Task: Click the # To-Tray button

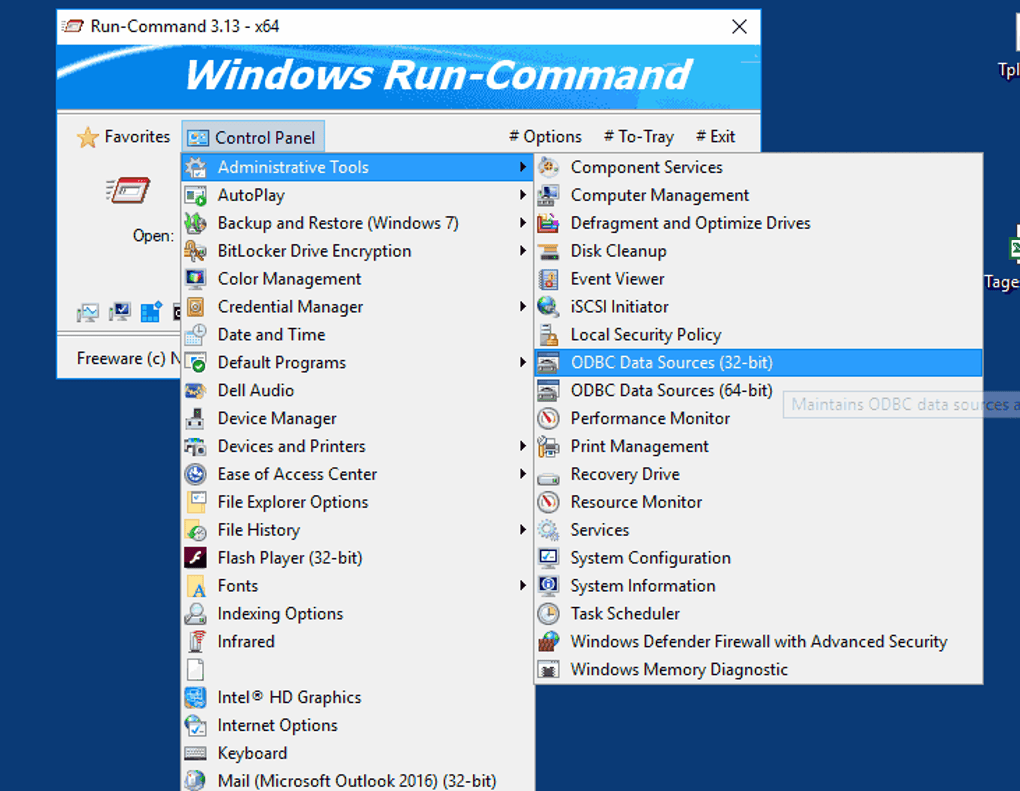Action: 639,137
